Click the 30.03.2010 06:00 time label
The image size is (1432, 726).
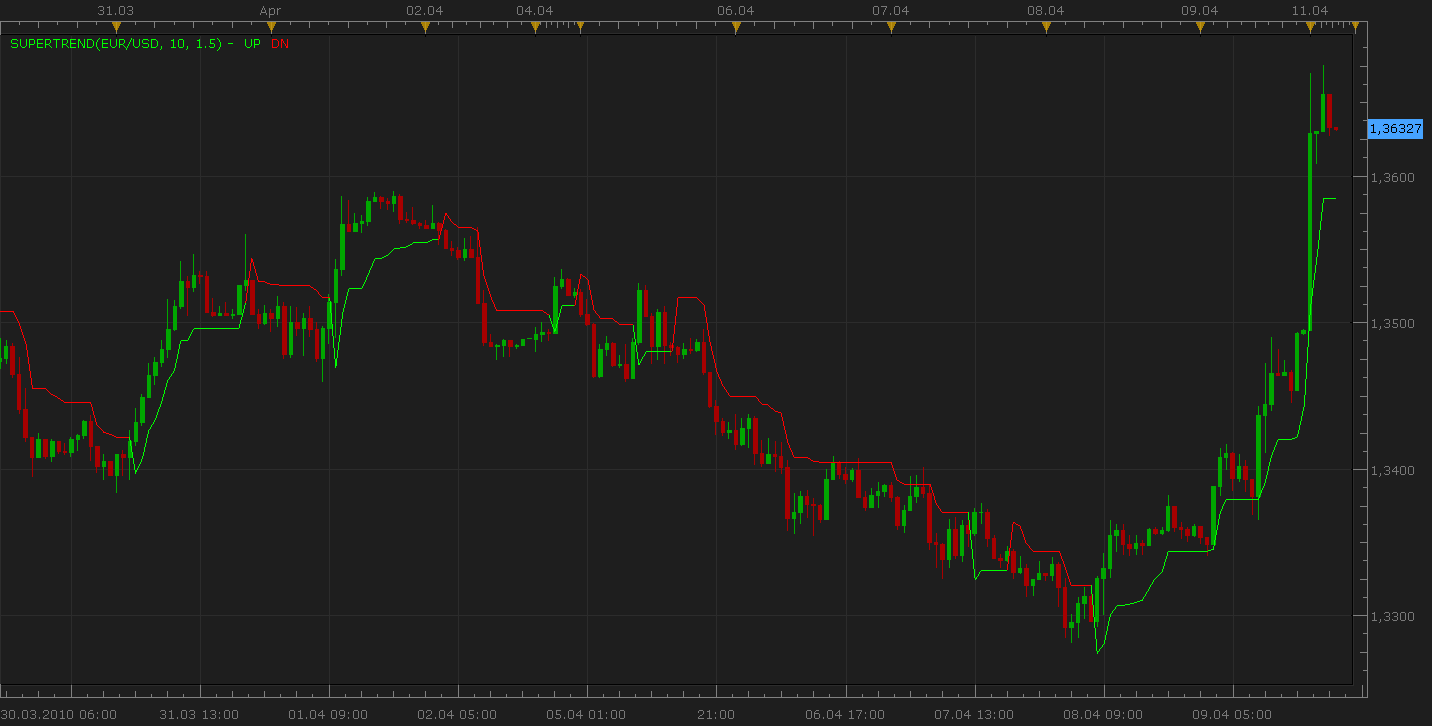point(59,715)
